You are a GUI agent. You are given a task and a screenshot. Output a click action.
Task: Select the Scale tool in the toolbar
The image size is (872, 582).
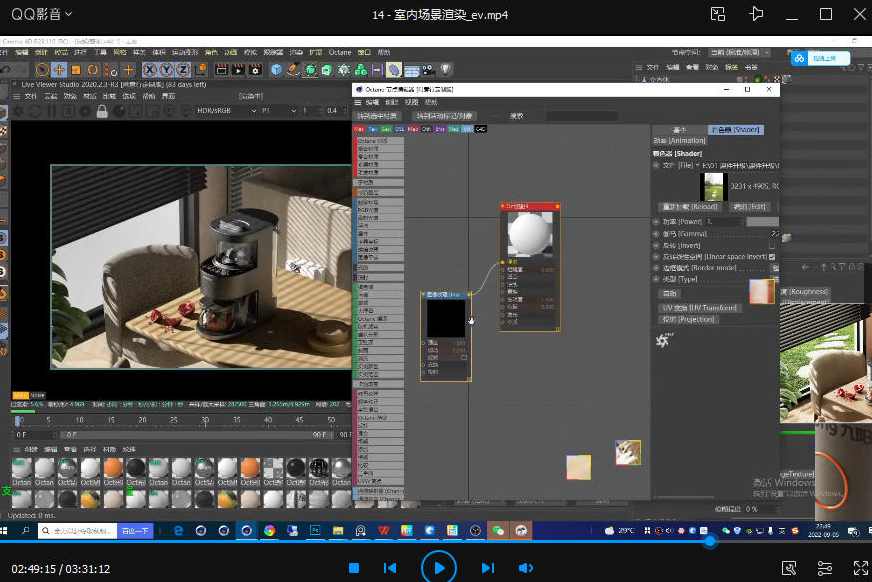coord(76,70)
